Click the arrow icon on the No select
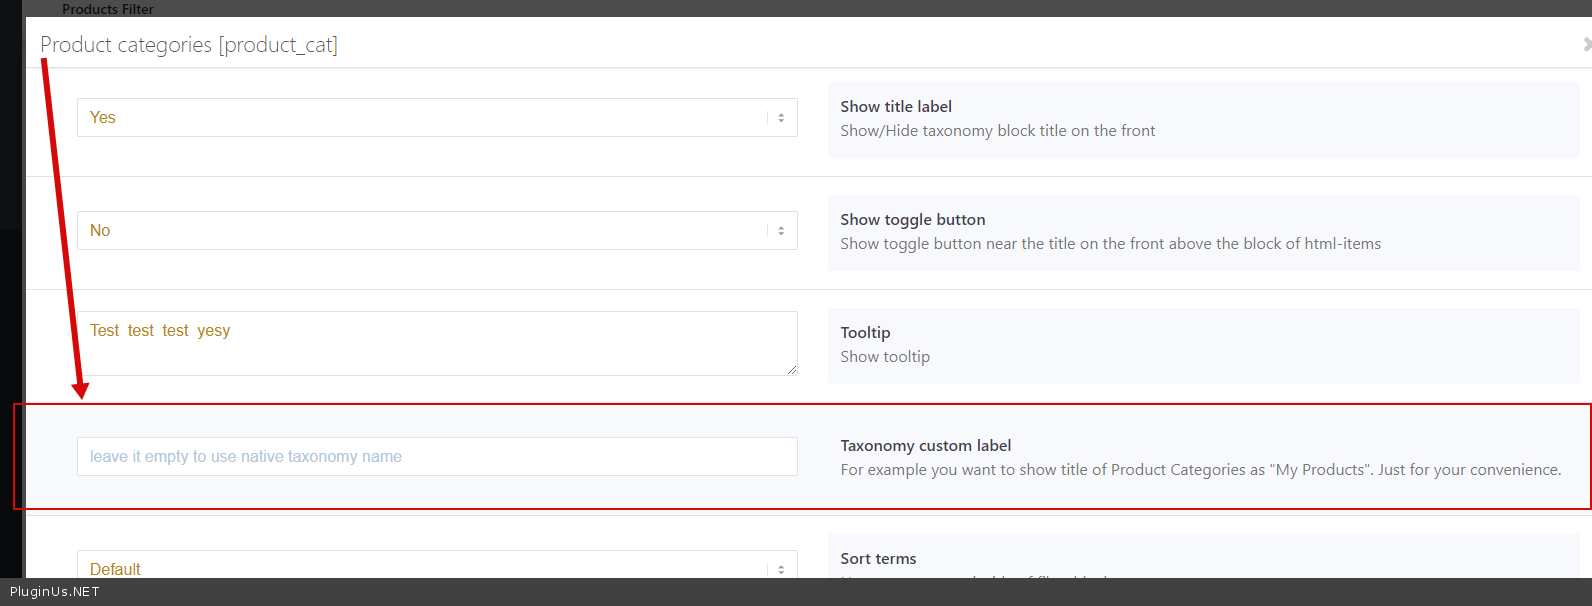Image resolution: width=1592 pixels, height=606 pixels. (x=781, y=231)
